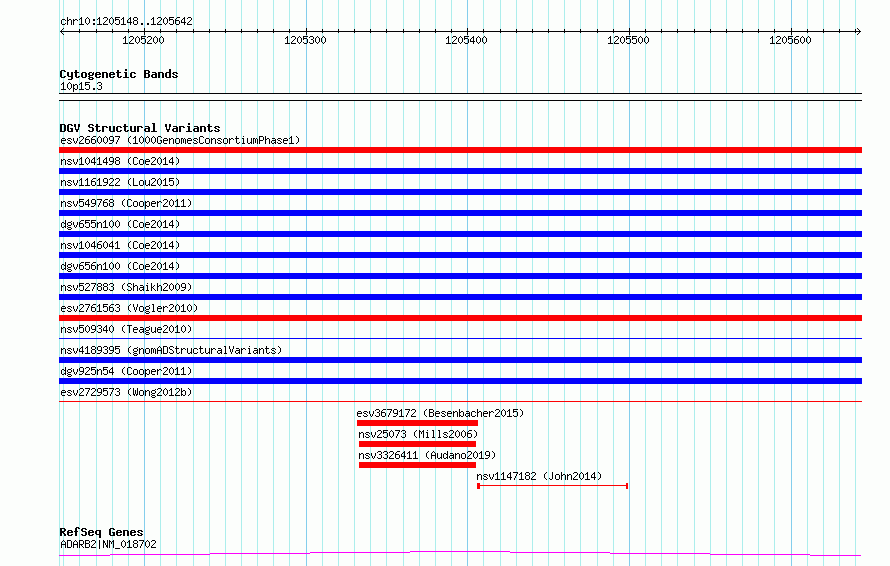Click the nsv1041498 (Coe2014) variant label
Viewport: 890px width, 566px height.
[120, 161]
